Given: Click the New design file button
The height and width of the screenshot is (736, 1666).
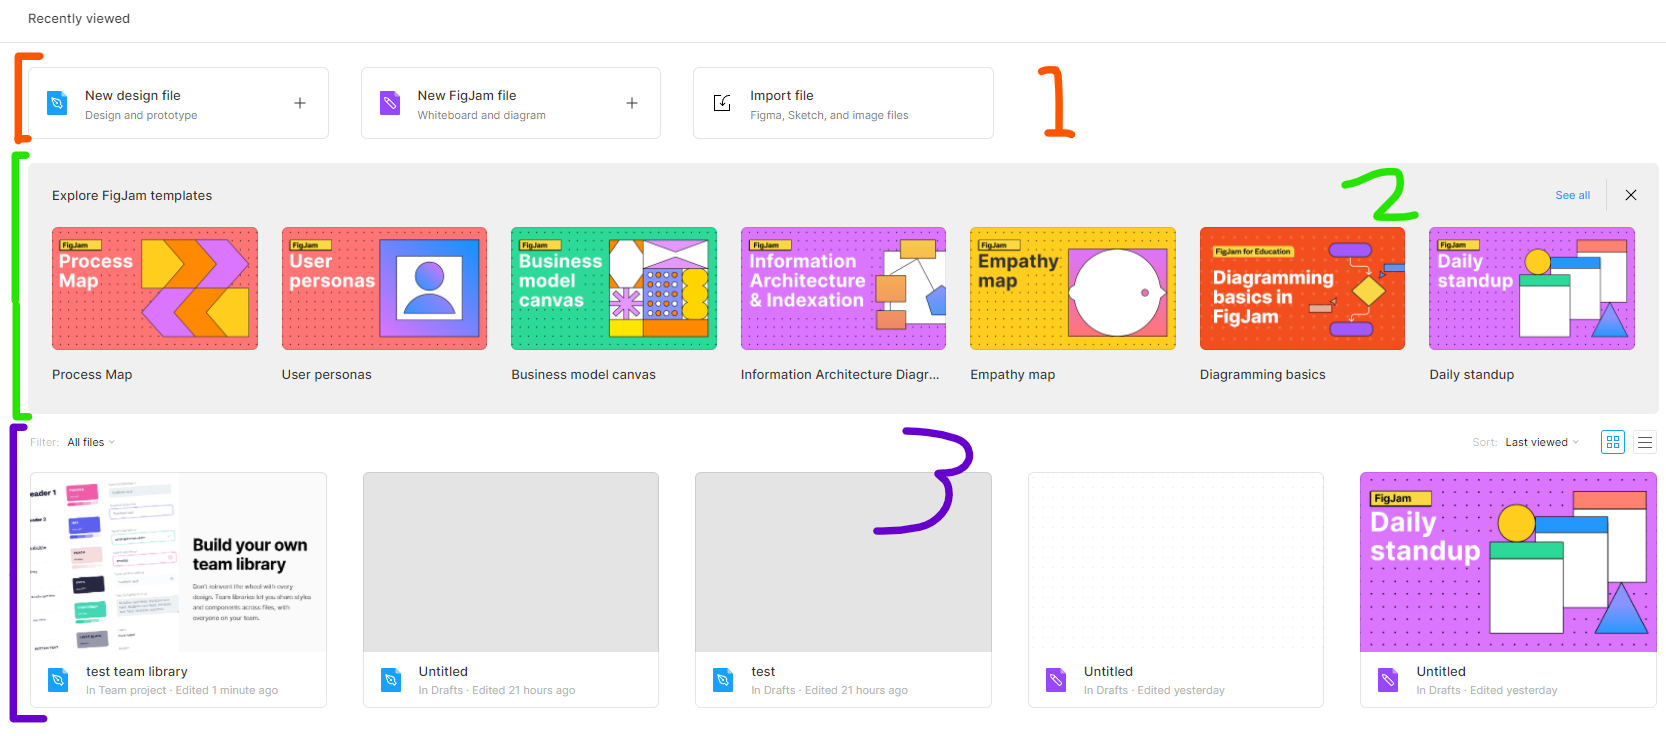Looking at the screenshot, I should (x=178, y=103).
